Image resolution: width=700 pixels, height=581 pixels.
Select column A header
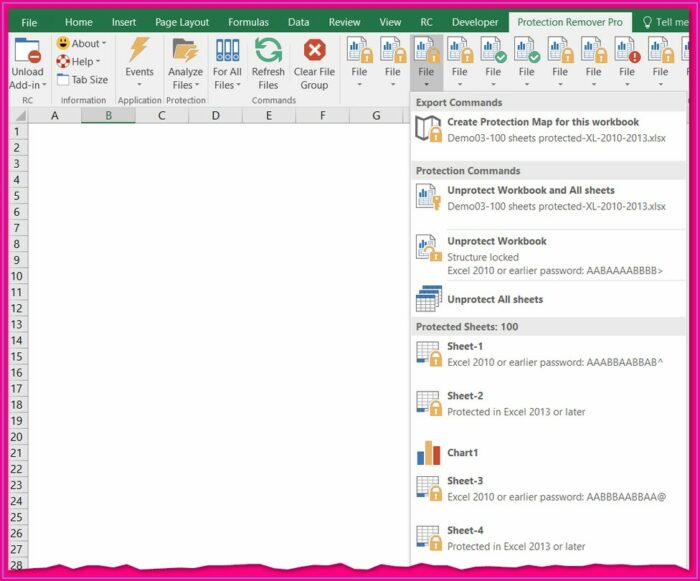click(54, 116)
